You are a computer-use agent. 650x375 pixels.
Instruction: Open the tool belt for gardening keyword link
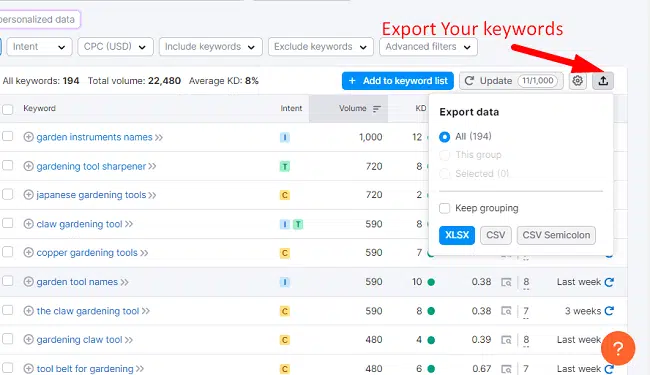click(85, 369)
